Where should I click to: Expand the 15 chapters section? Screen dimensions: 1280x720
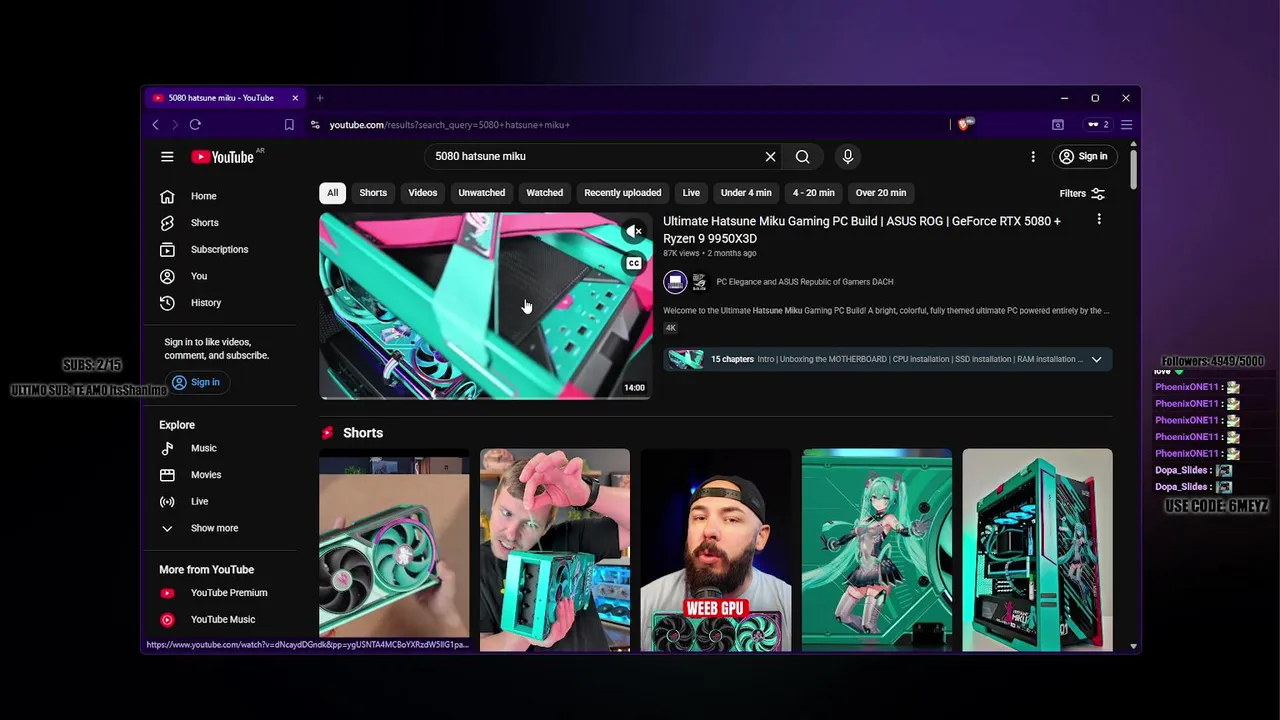(1096, 359)
